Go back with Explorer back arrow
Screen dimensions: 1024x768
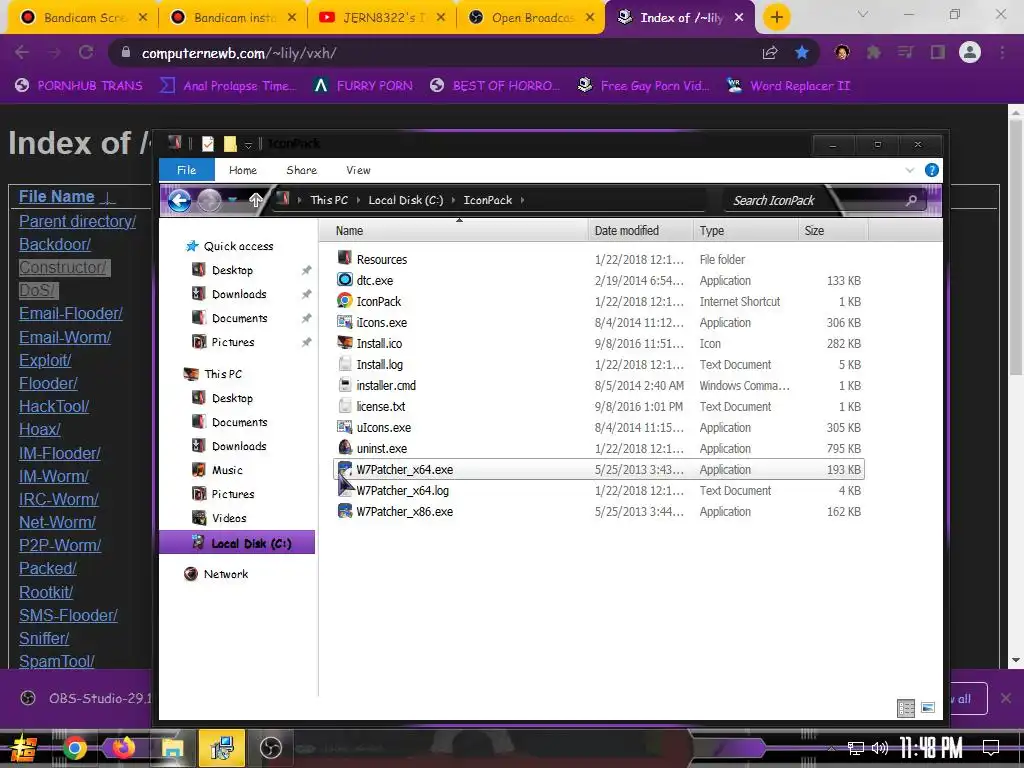coord(180,200)
